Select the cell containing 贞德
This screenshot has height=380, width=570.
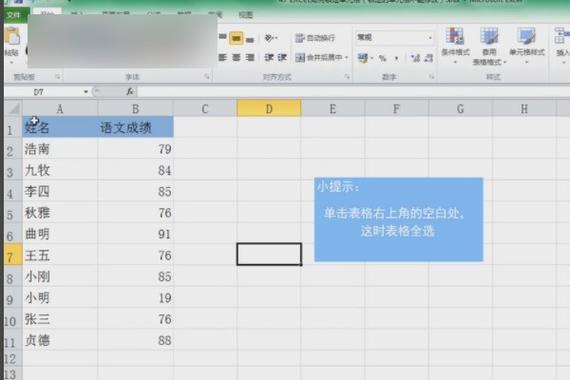coord(60,340)
